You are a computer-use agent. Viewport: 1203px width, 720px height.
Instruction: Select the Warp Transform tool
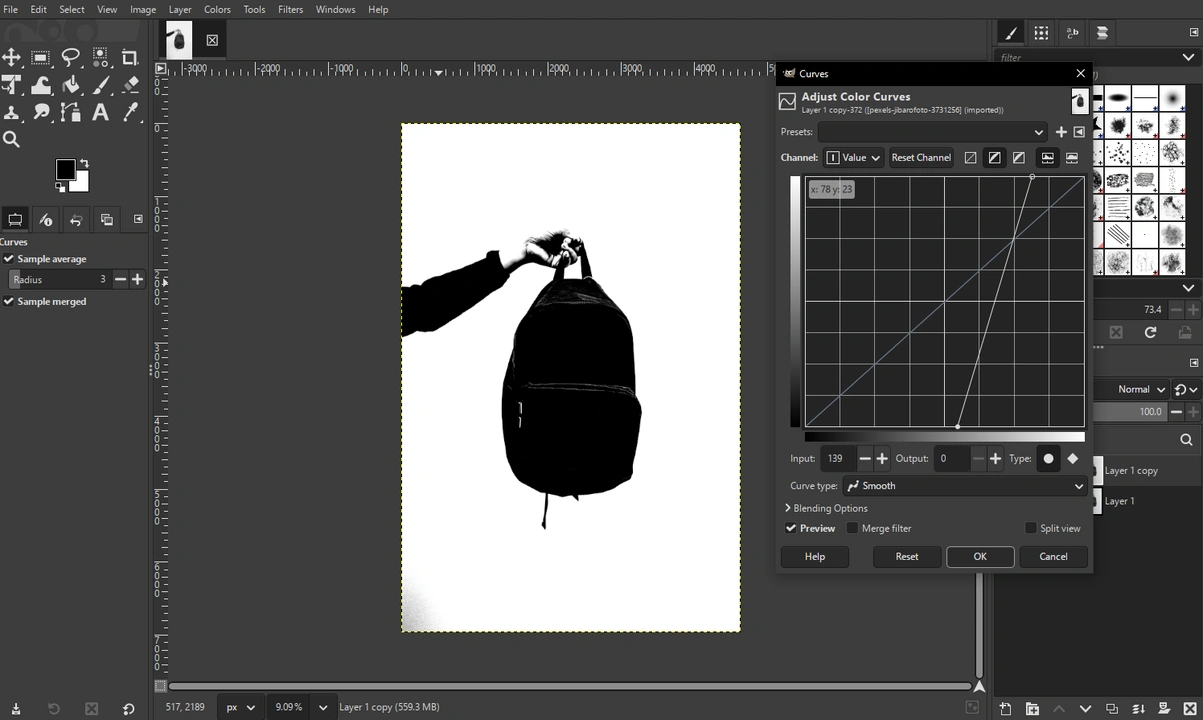coord(41,85)
